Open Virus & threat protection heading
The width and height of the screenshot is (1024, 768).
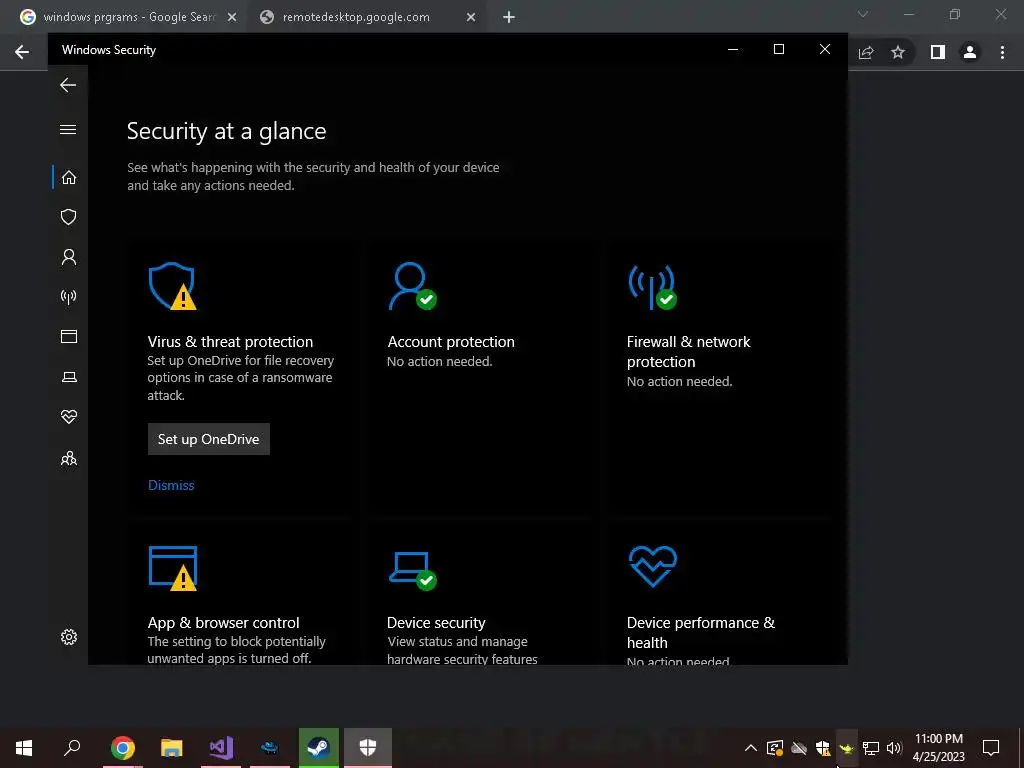(x=230, y=342)
